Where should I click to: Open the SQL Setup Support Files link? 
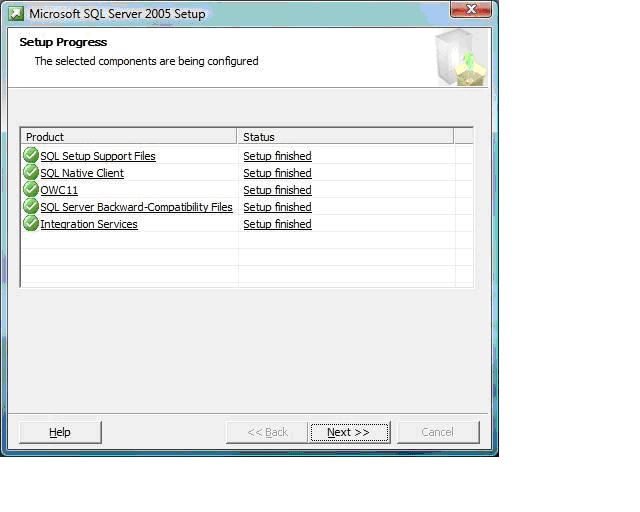click(x=98, y=156)
